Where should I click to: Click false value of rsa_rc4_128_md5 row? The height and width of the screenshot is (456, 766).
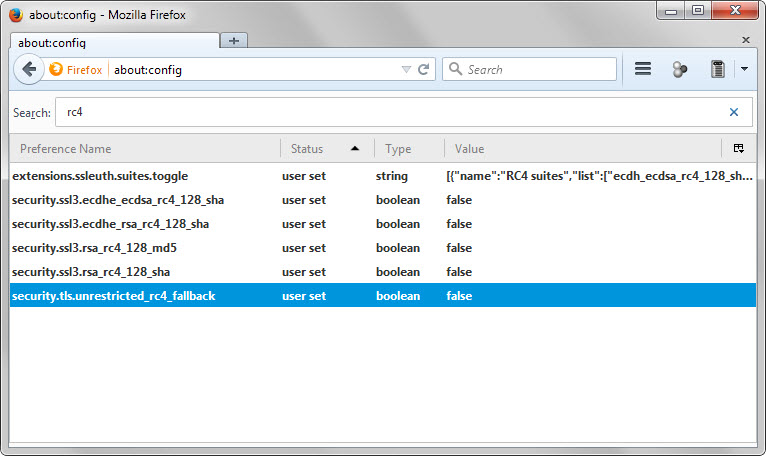coord(459,248)
